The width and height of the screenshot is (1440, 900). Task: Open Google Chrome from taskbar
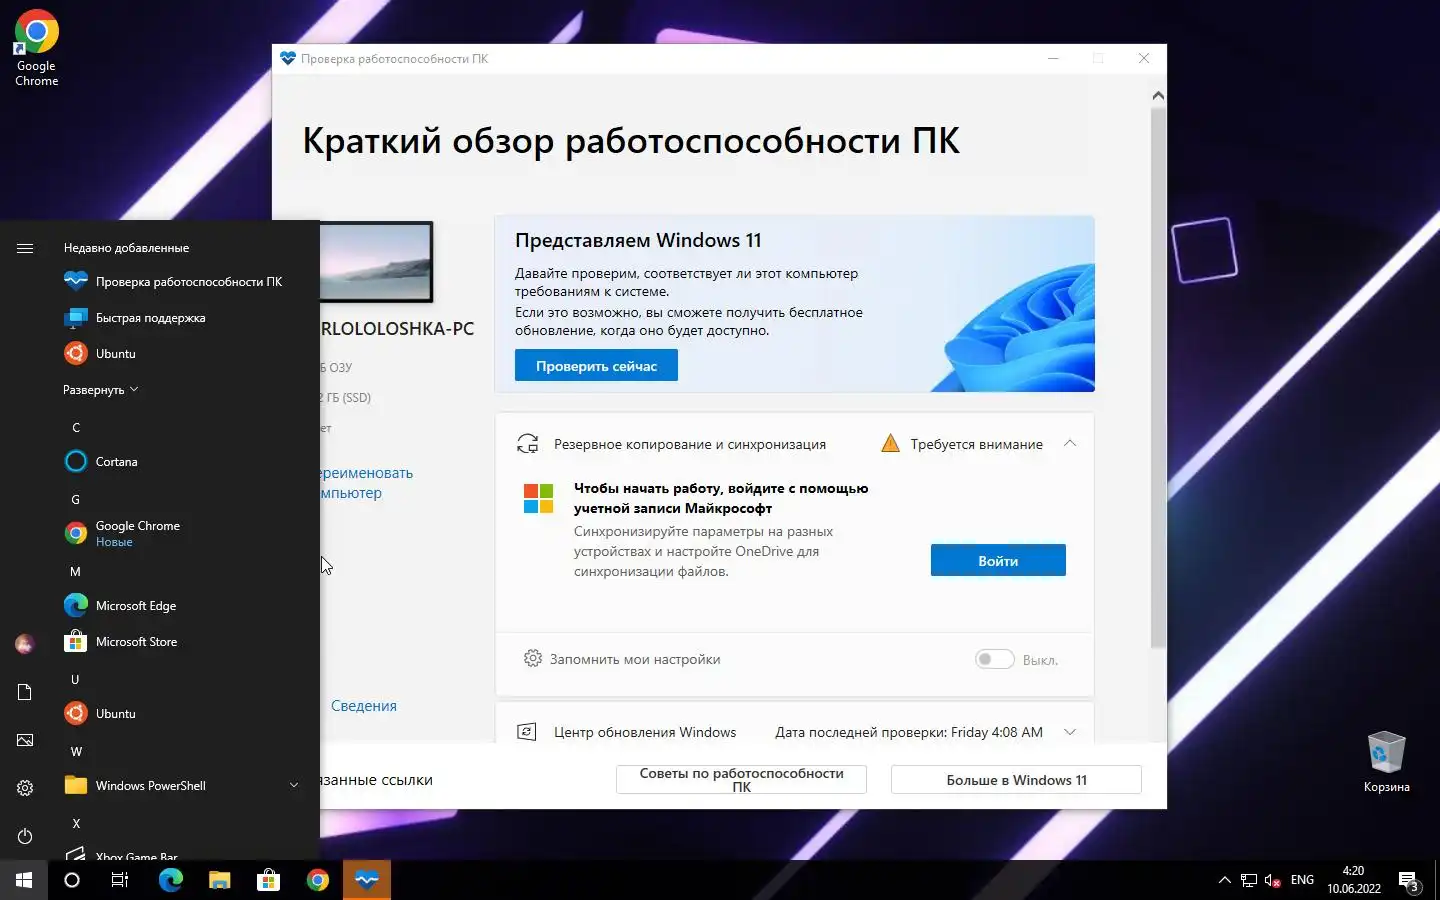(318, 880)
